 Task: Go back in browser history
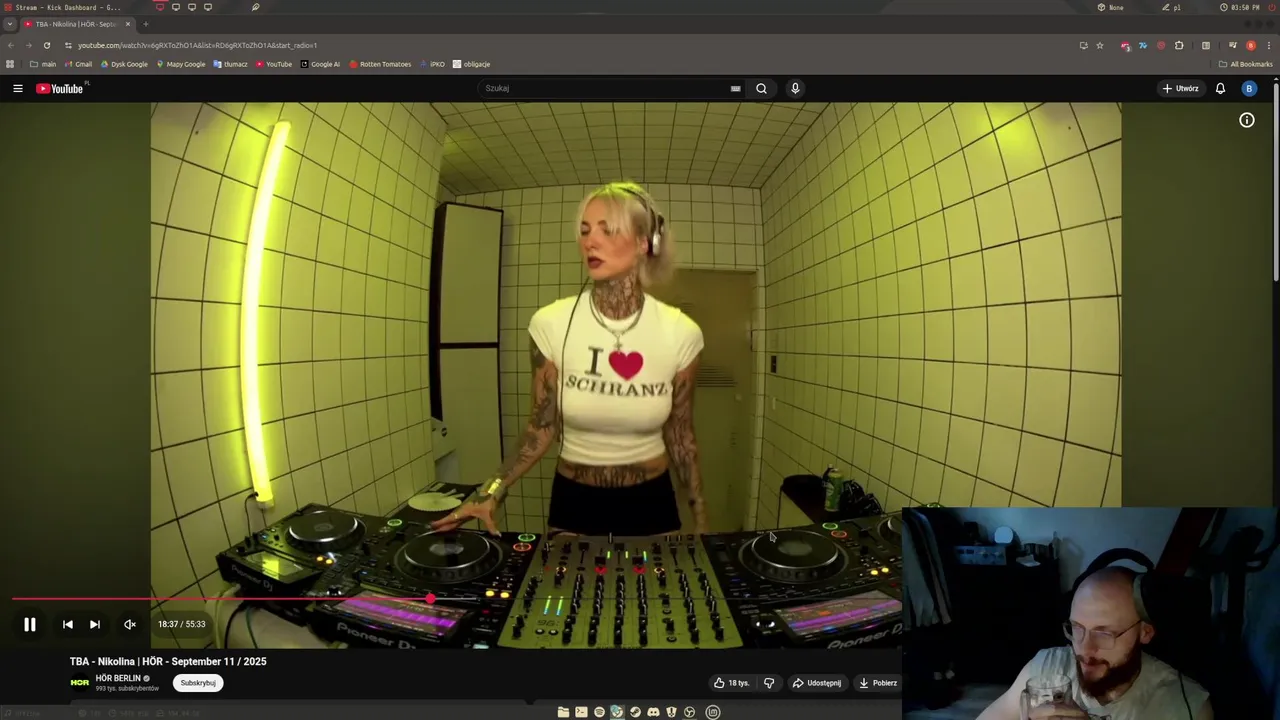[11, 45]
